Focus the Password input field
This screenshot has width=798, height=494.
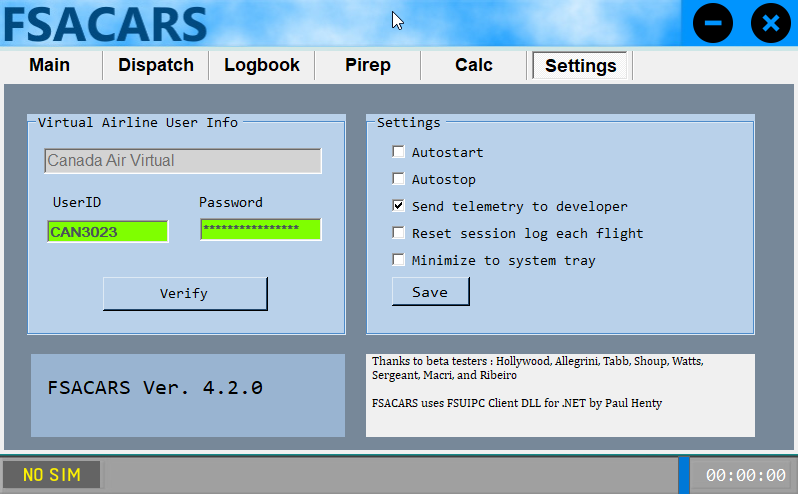pos(260,230)
